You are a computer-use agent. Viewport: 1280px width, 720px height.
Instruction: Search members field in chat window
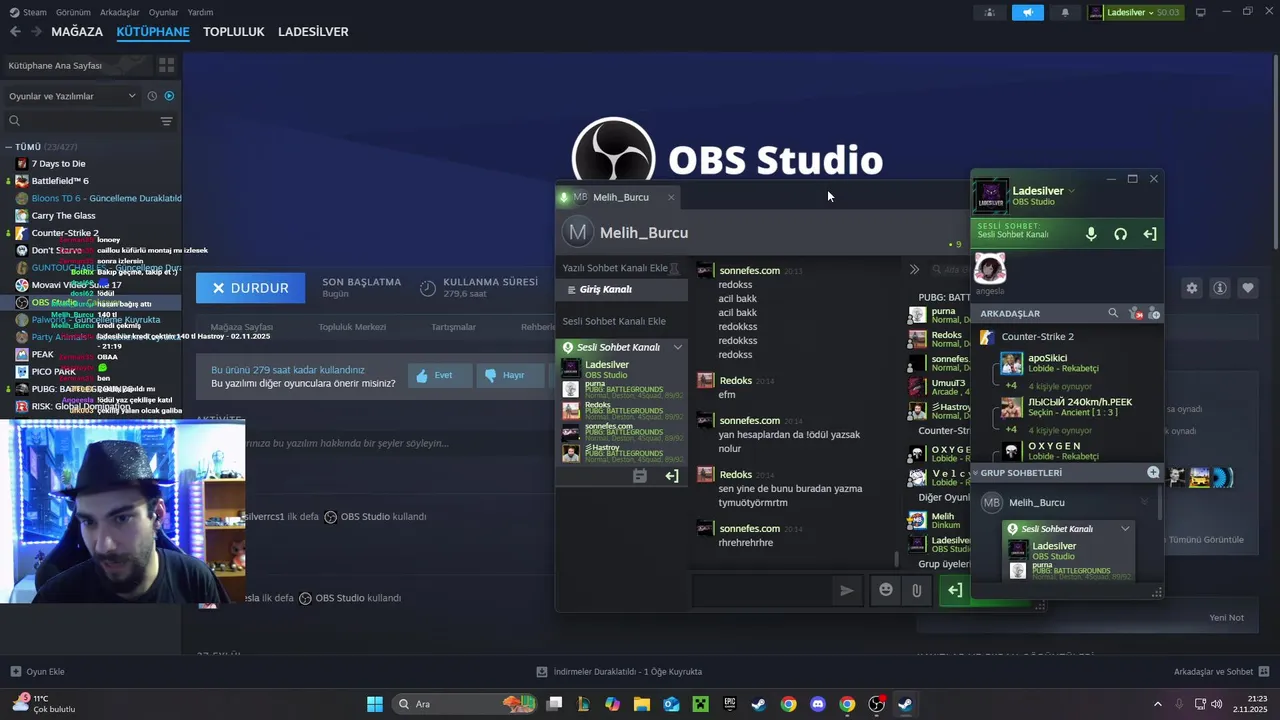(948, 269)
